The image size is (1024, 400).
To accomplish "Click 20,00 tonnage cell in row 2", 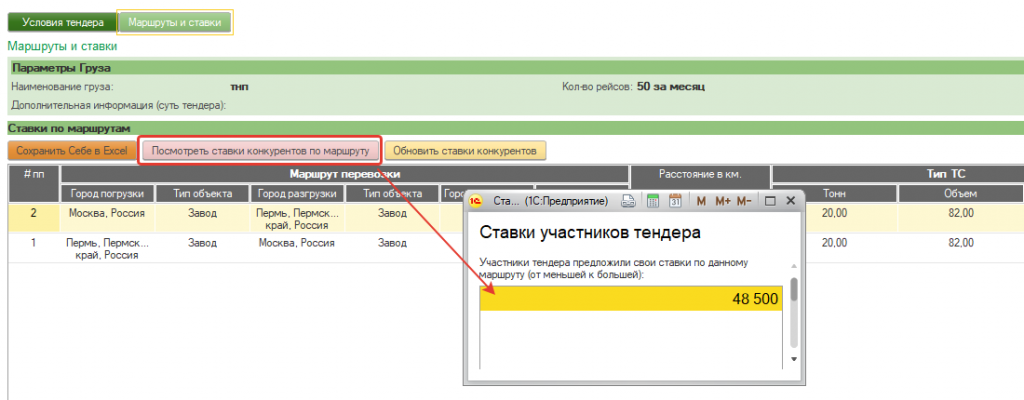I will (x=834, y=214).
